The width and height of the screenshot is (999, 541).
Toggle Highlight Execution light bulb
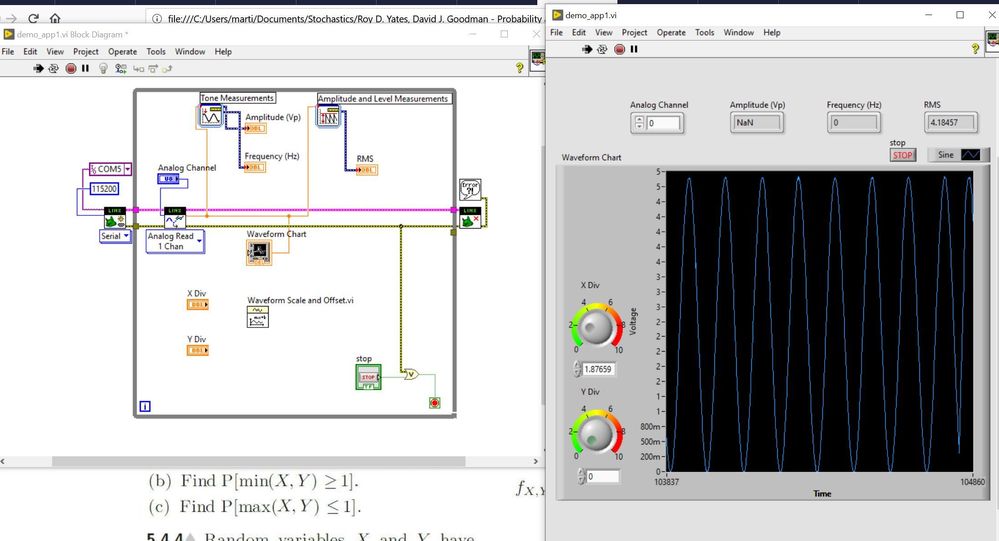coord(103,68)
